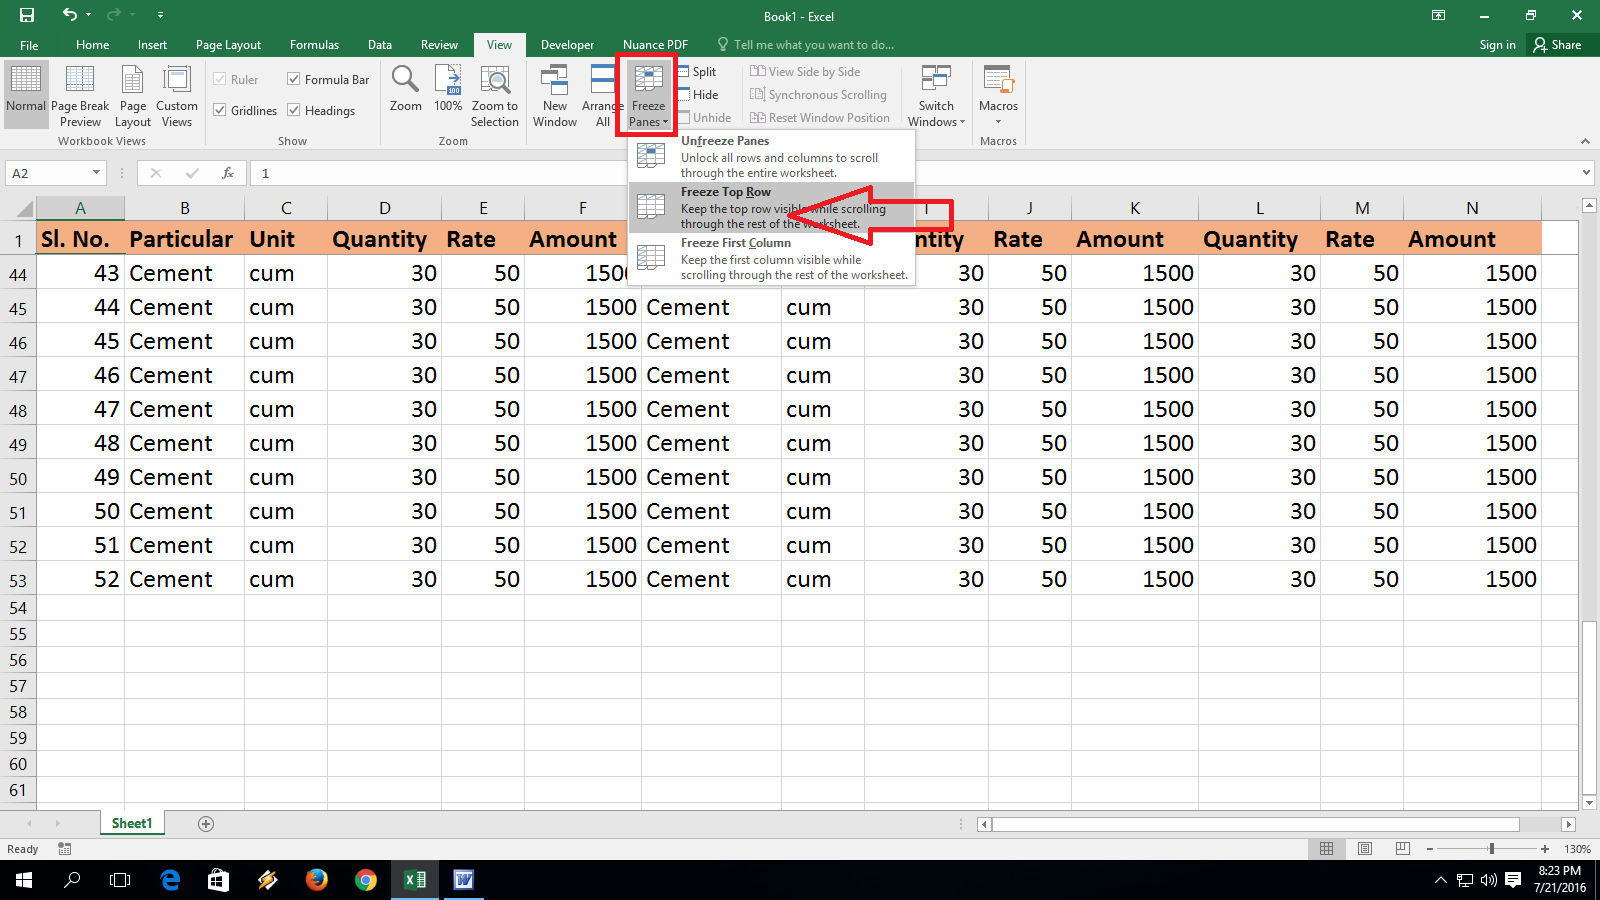The image size is (1600, 900).
Task: Open a New Window
Action: pyautogui.click(x=554, y=95)
